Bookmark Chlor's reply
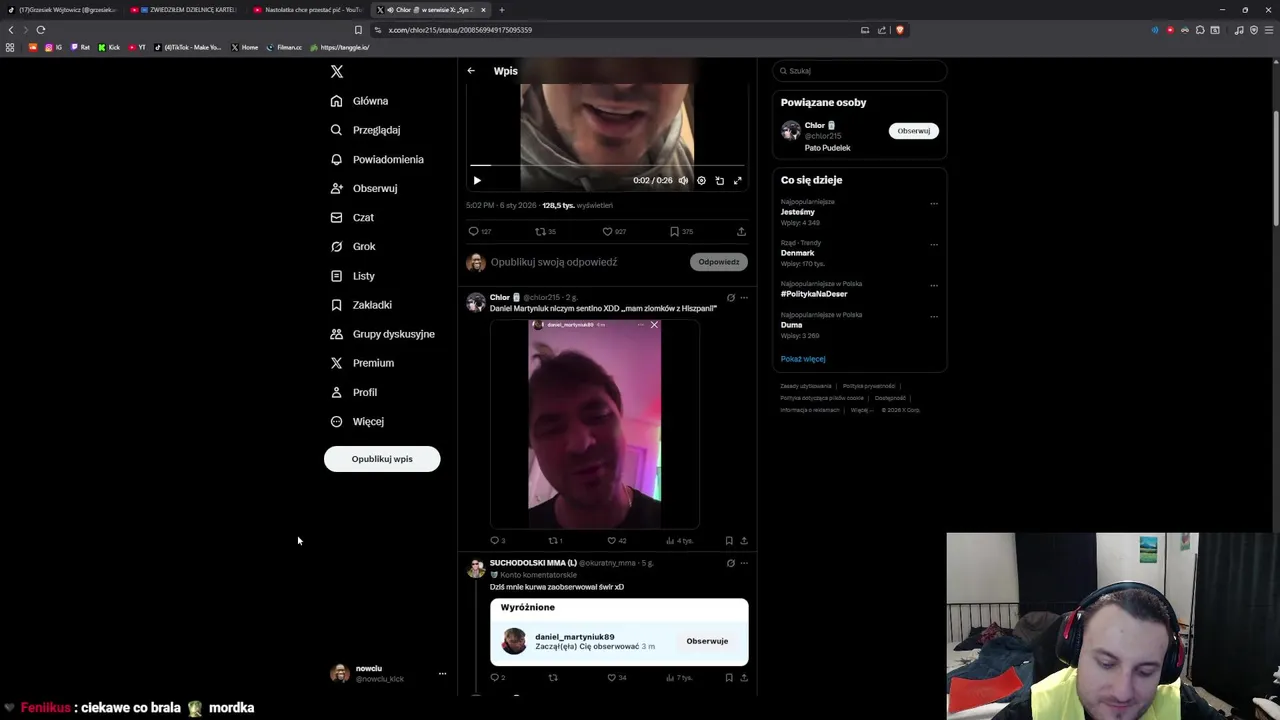This screenshot has height=720, width=1280. pos(729,541)
